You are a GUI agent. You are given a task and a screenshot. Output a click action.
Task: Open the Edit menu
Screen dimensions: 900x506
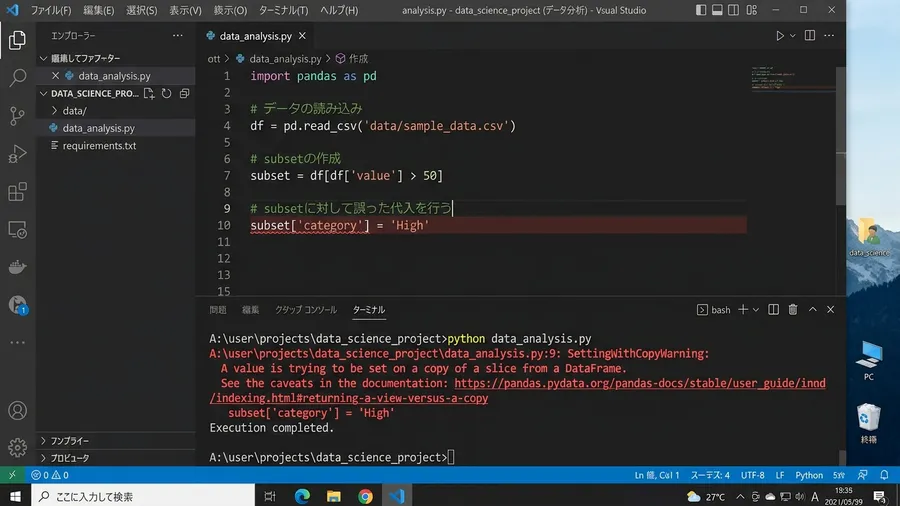pyautogui.click(x=98, y=10)
